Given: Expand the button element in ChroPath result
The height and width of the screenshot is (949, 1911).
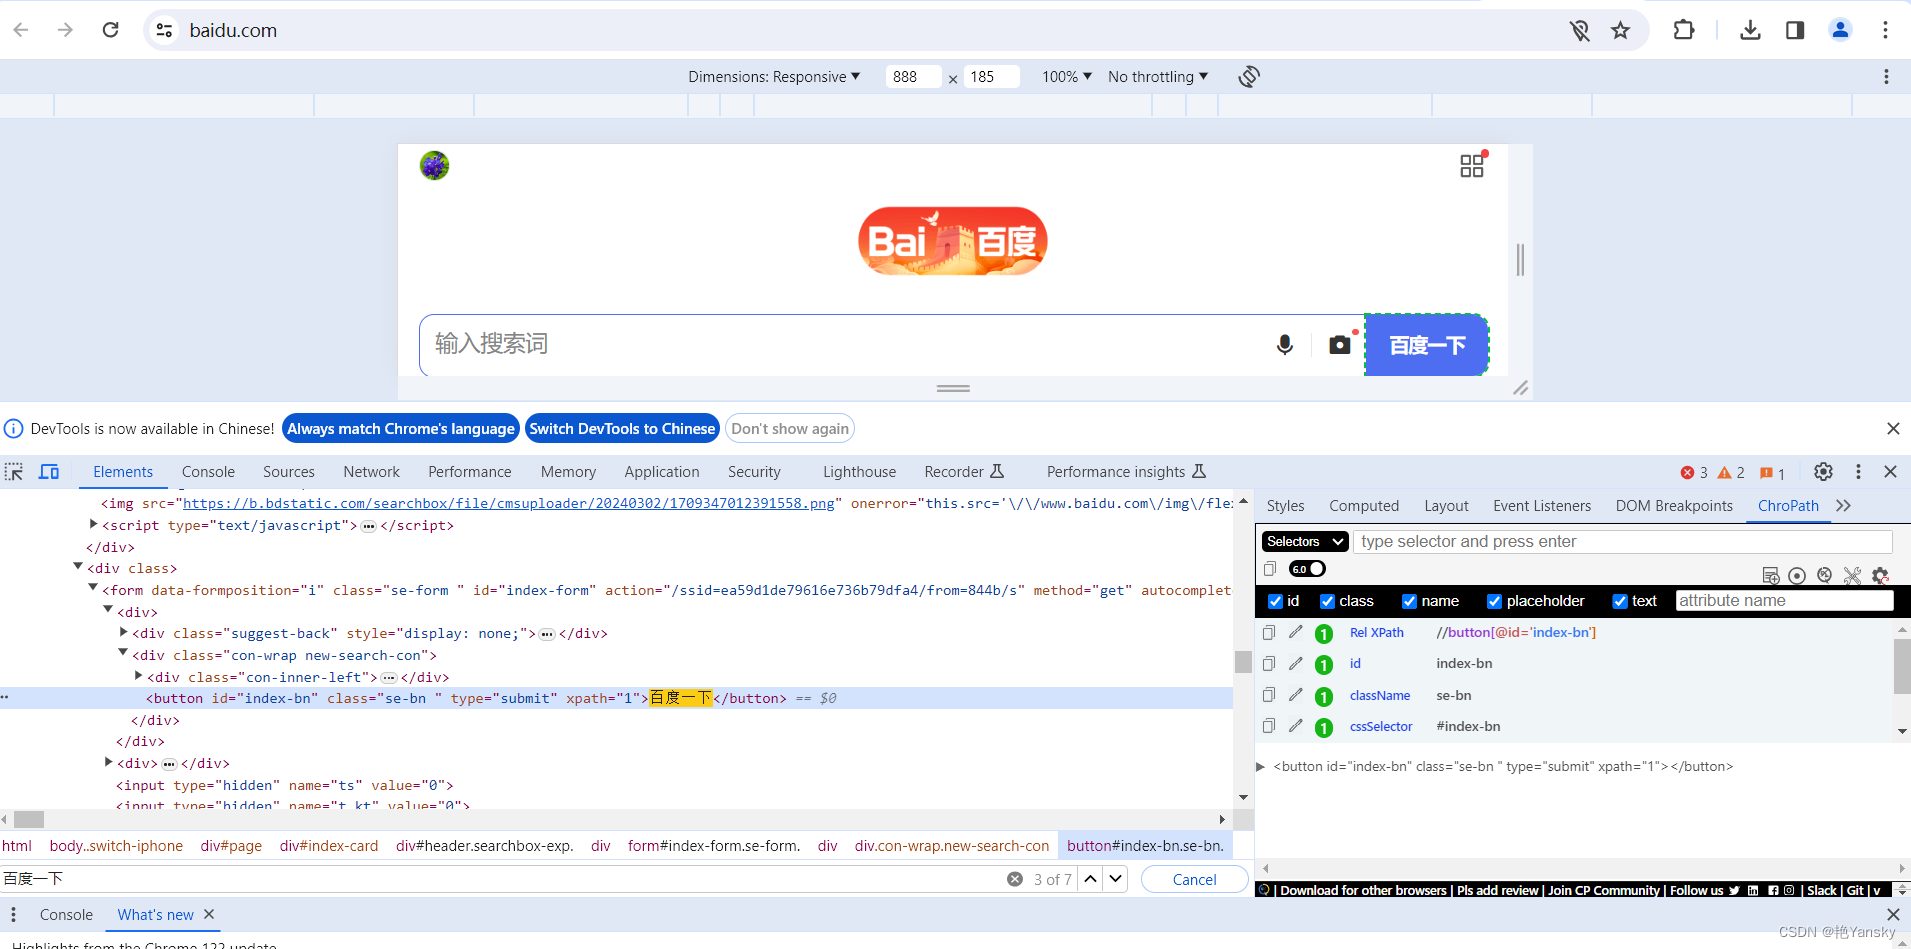Looking at the screenshot, I should point(1261,767).
